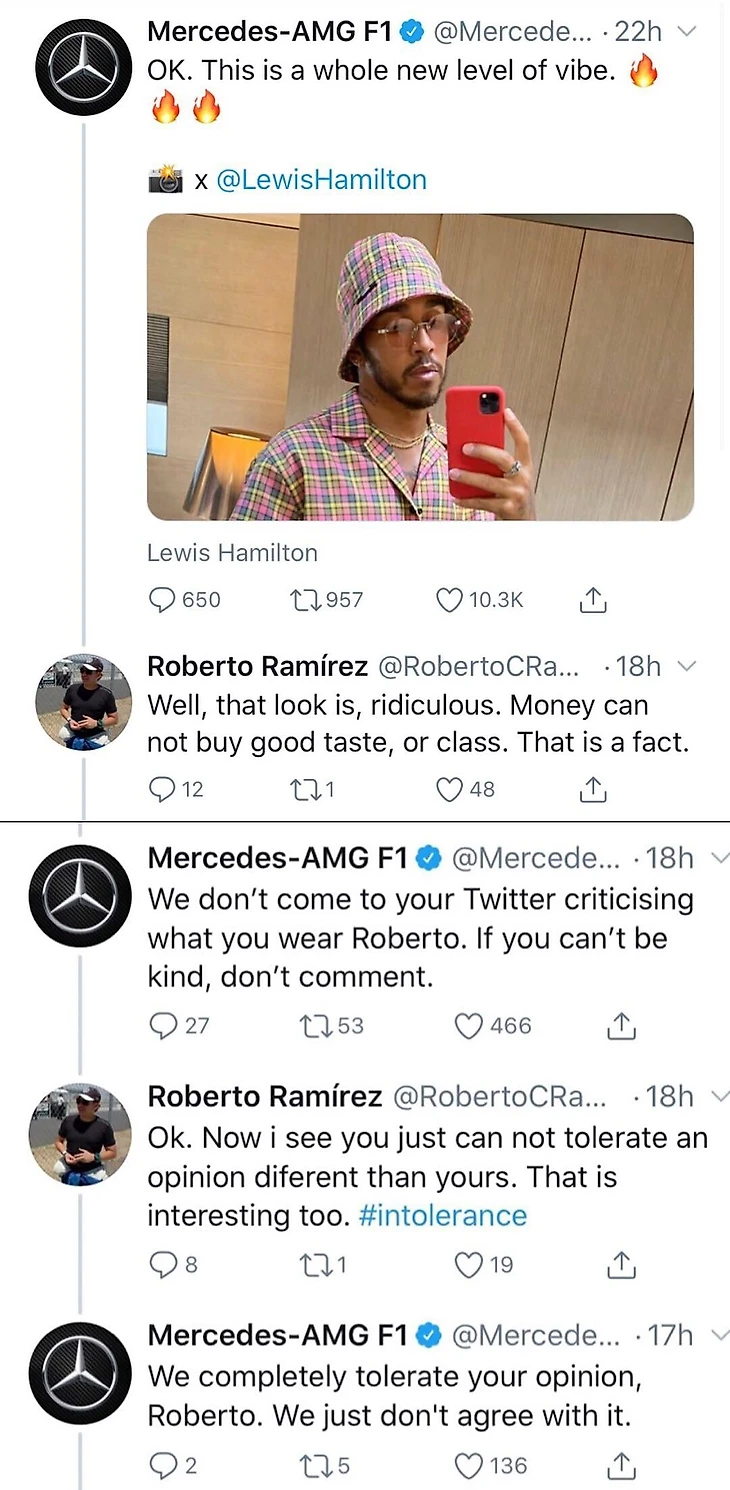Like Roberto's tweet with 48 likes

(x=450, y=790)
